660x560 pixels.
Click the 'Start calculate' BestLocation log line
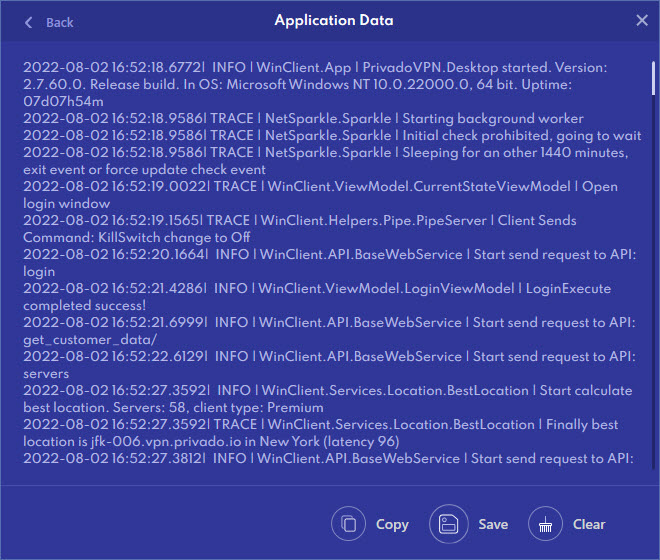point(327,390)
